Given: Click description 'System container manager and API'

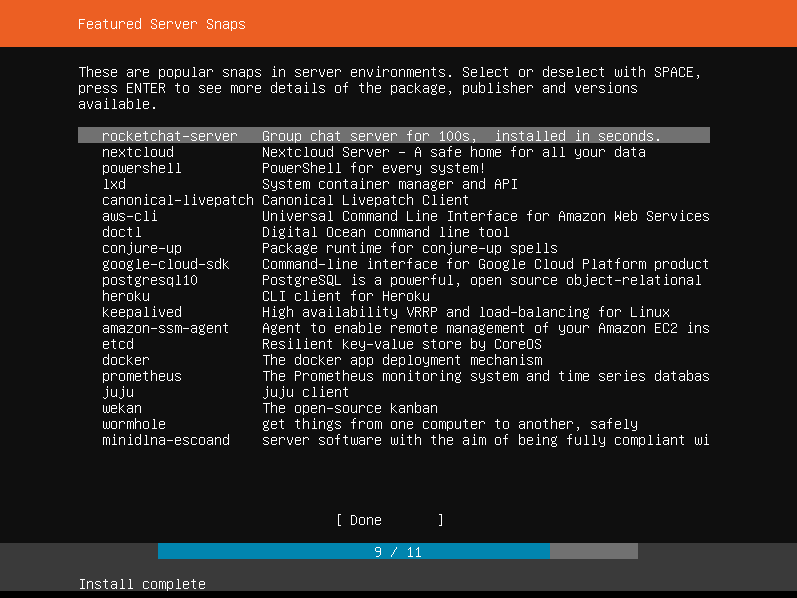Looking at the screenshot, I should tap(390, 184).
